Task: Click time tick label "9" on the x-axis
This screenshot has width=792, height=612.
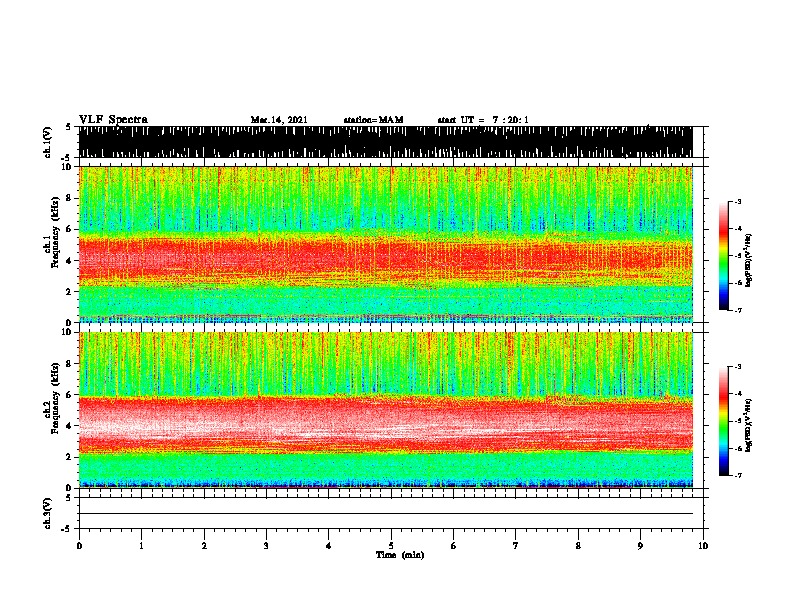Action: [x=640, y=546]
